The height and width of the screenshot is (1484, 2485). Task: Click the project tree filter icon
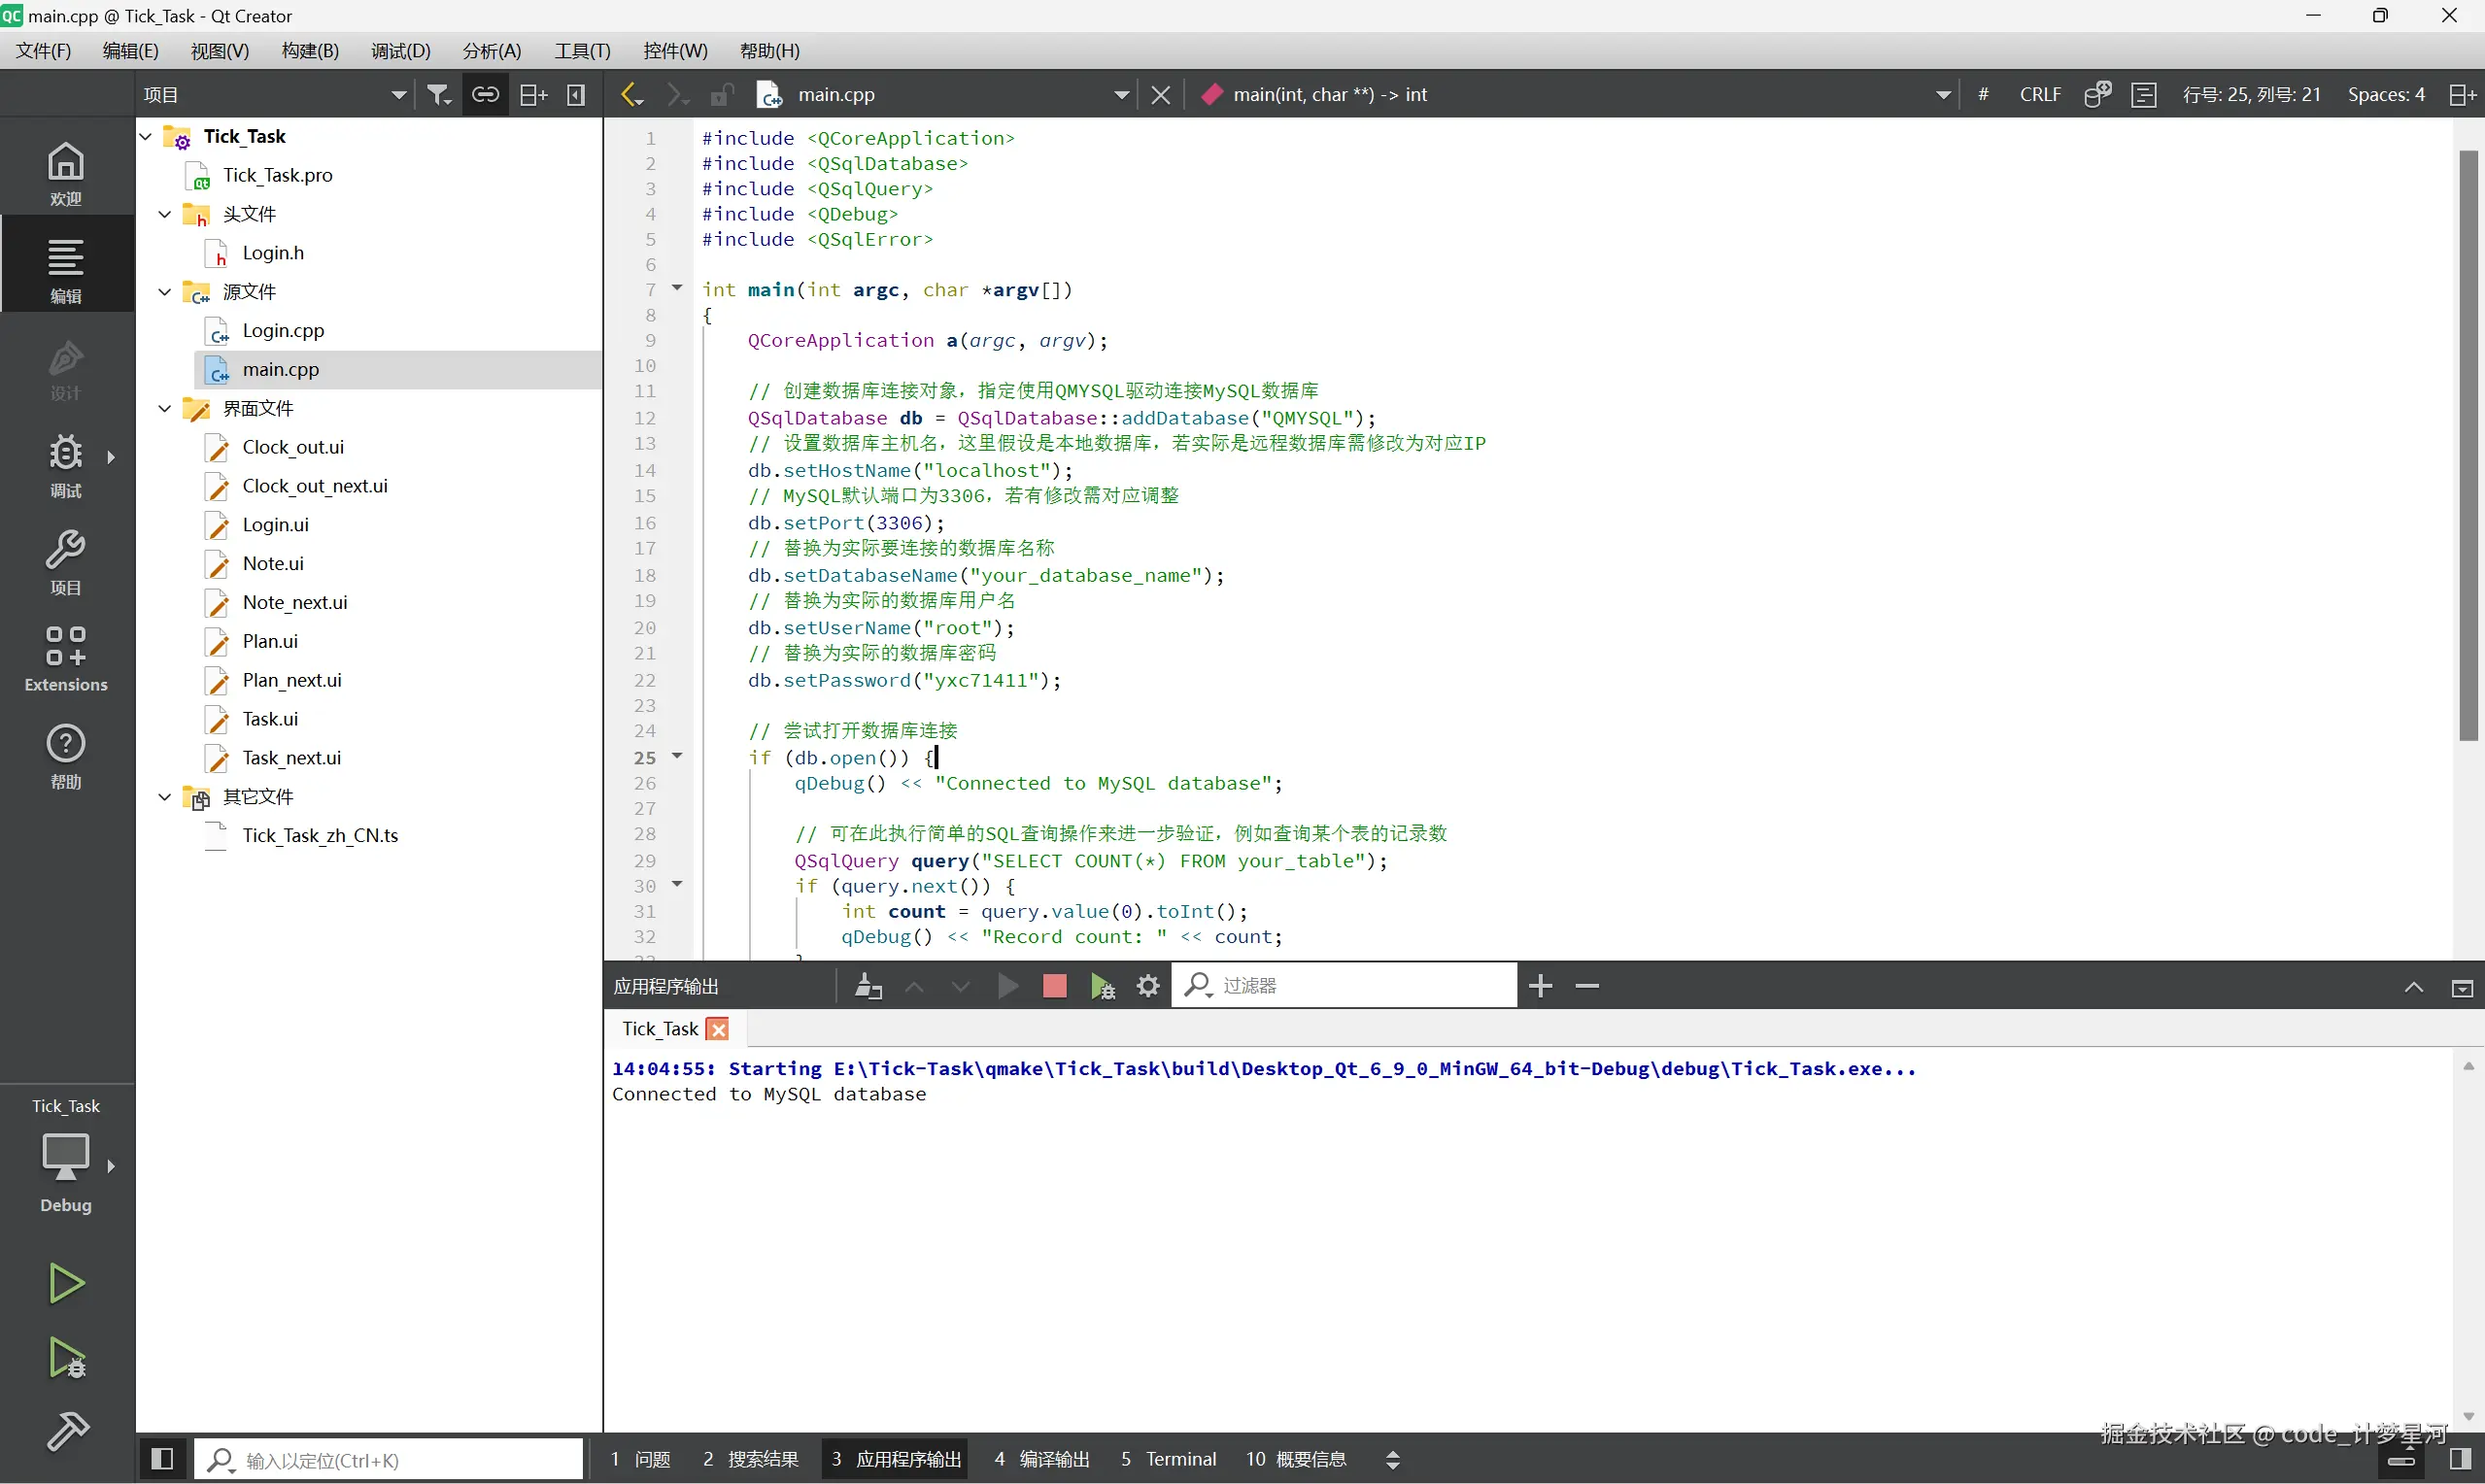438,94
